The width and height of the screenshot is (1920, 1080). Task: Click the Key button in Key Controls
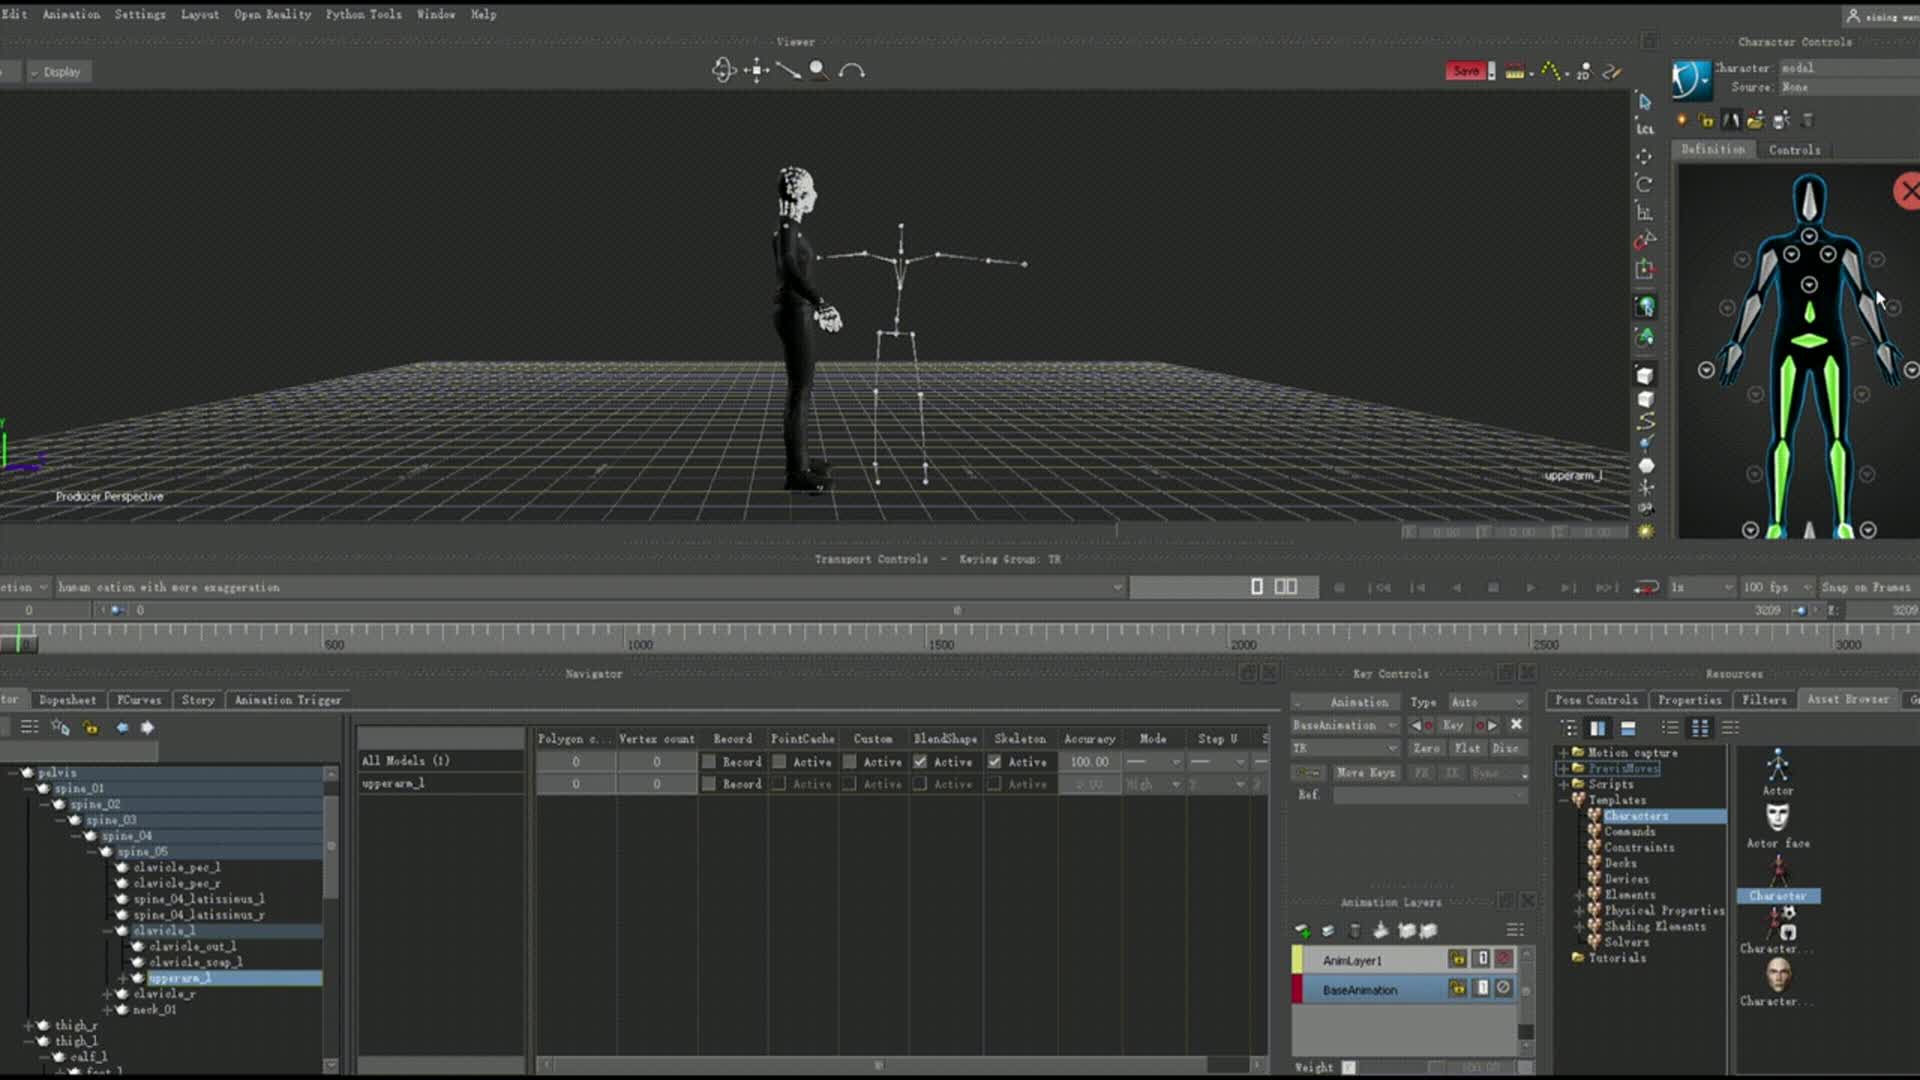pyautogui.click(x=1453, y=725)
